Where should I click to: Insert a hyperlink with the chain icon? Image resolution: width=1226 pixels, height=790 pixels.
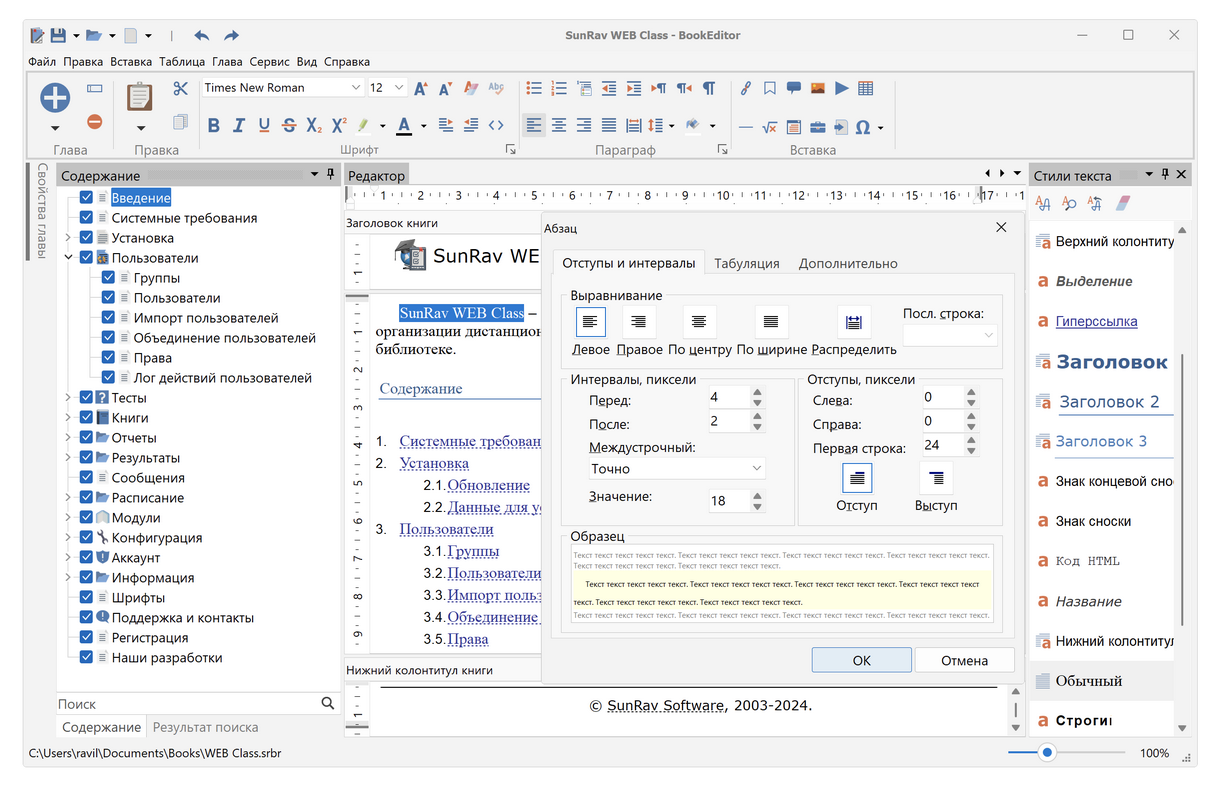(745, 88)
